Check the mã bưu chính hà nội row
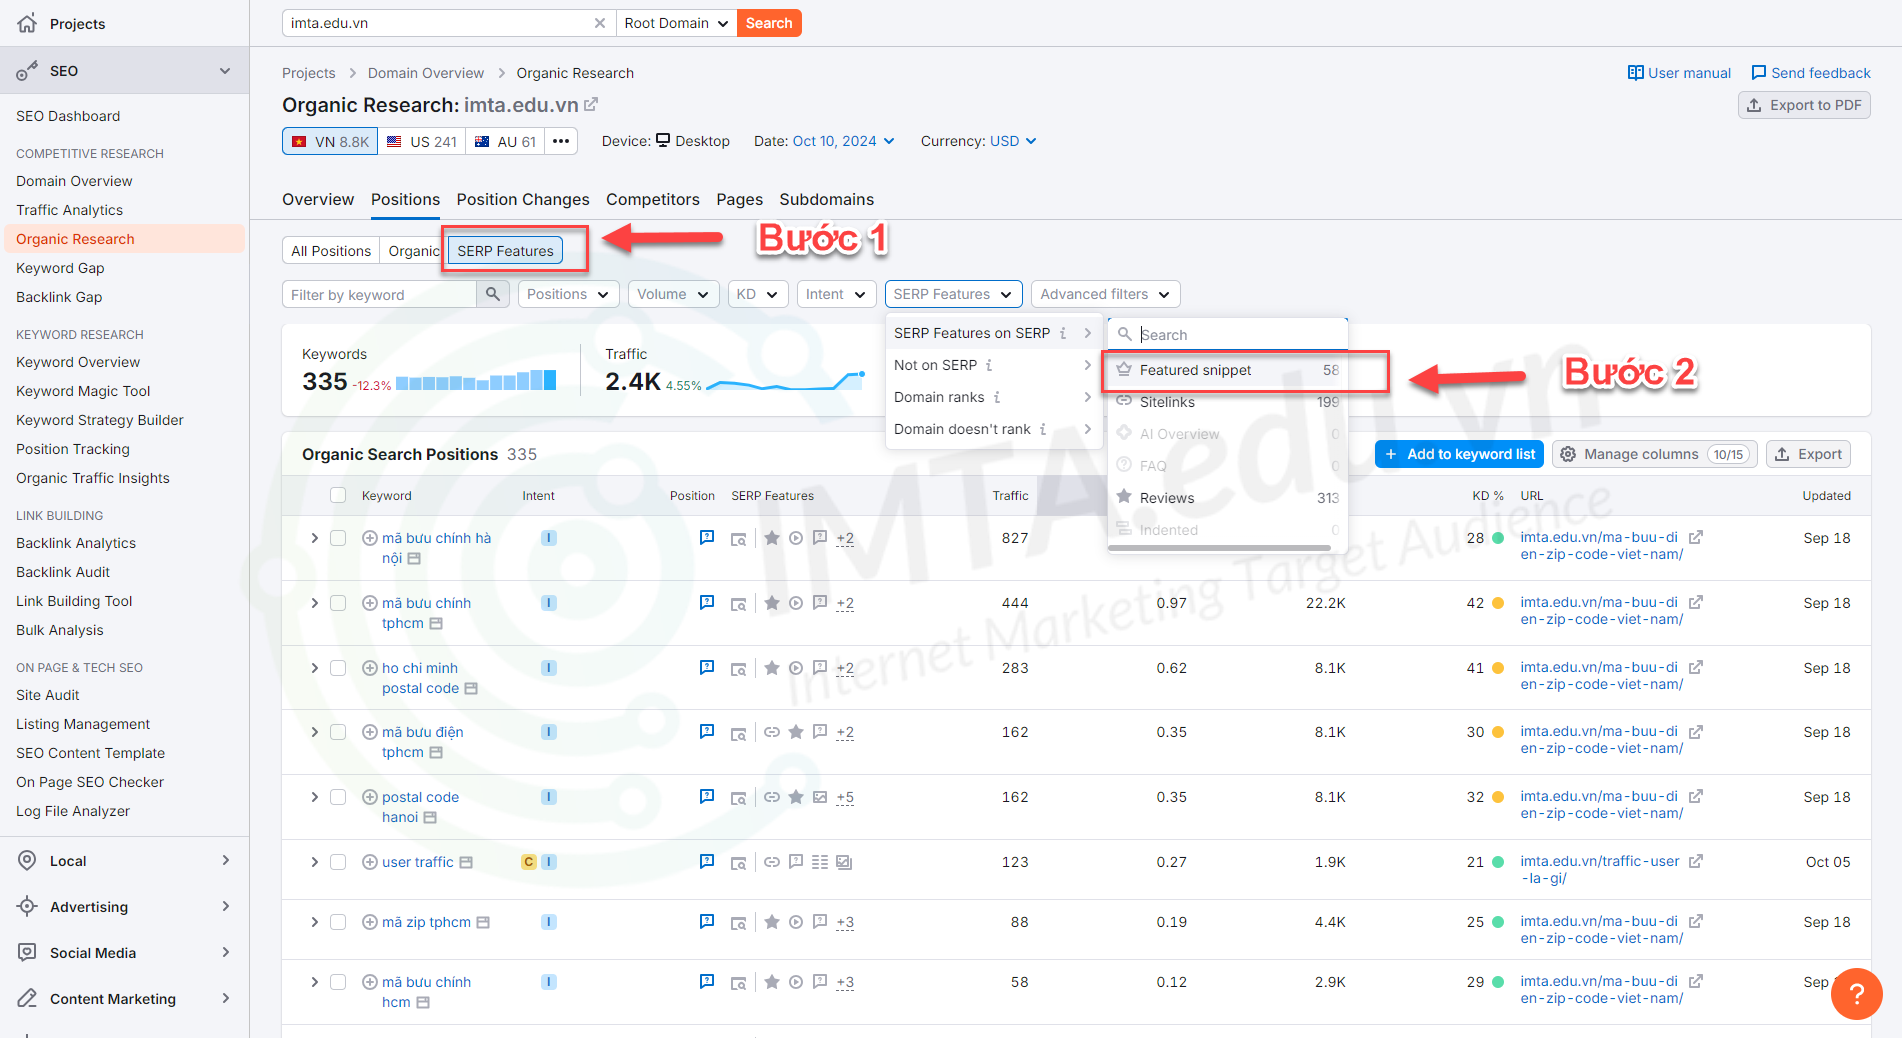 pyautogui.click(x=338, y=538)
